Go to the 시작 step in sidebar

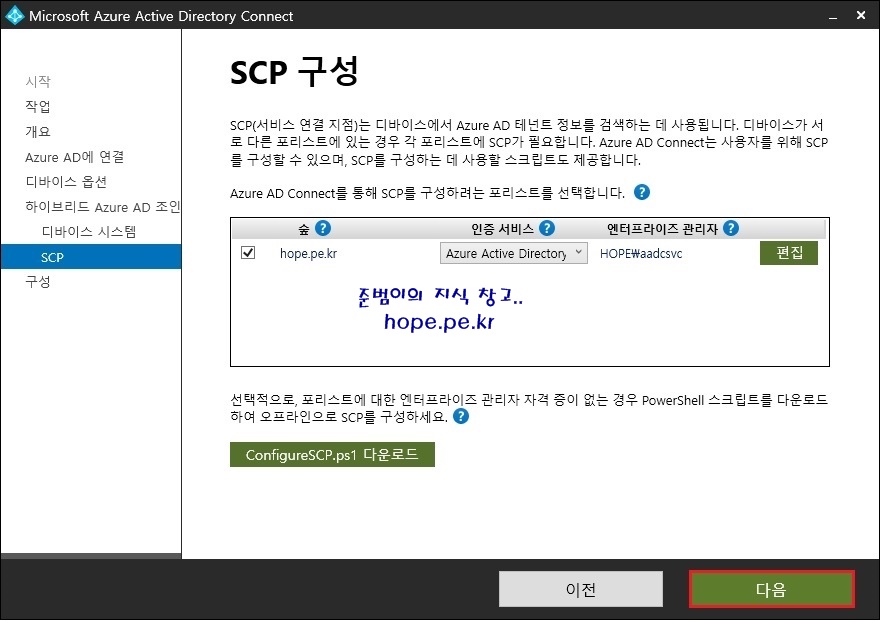coord(38,81)
